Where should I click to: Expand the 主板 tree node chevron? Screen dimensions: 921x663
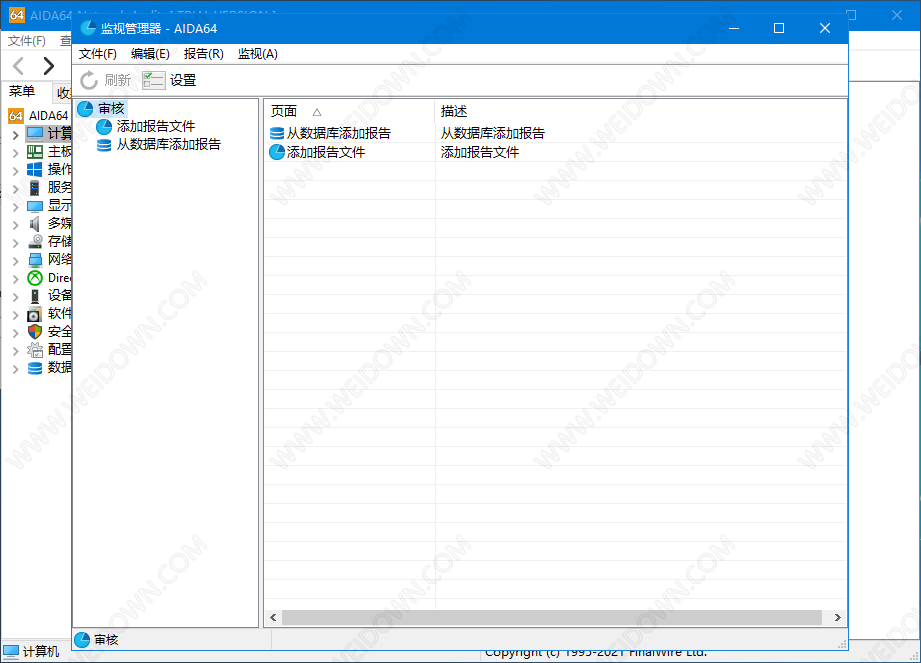point(15,152)
